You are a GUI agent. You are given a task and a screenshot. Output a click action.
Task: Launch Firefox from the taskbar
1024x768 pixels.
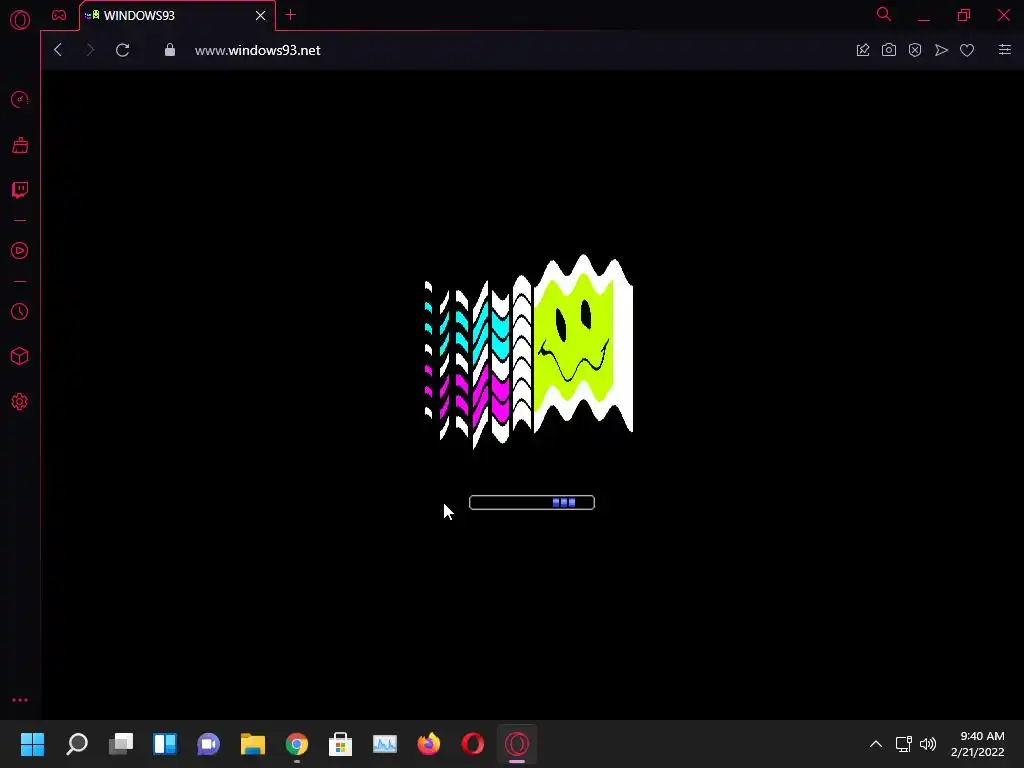tap(428, 744)
